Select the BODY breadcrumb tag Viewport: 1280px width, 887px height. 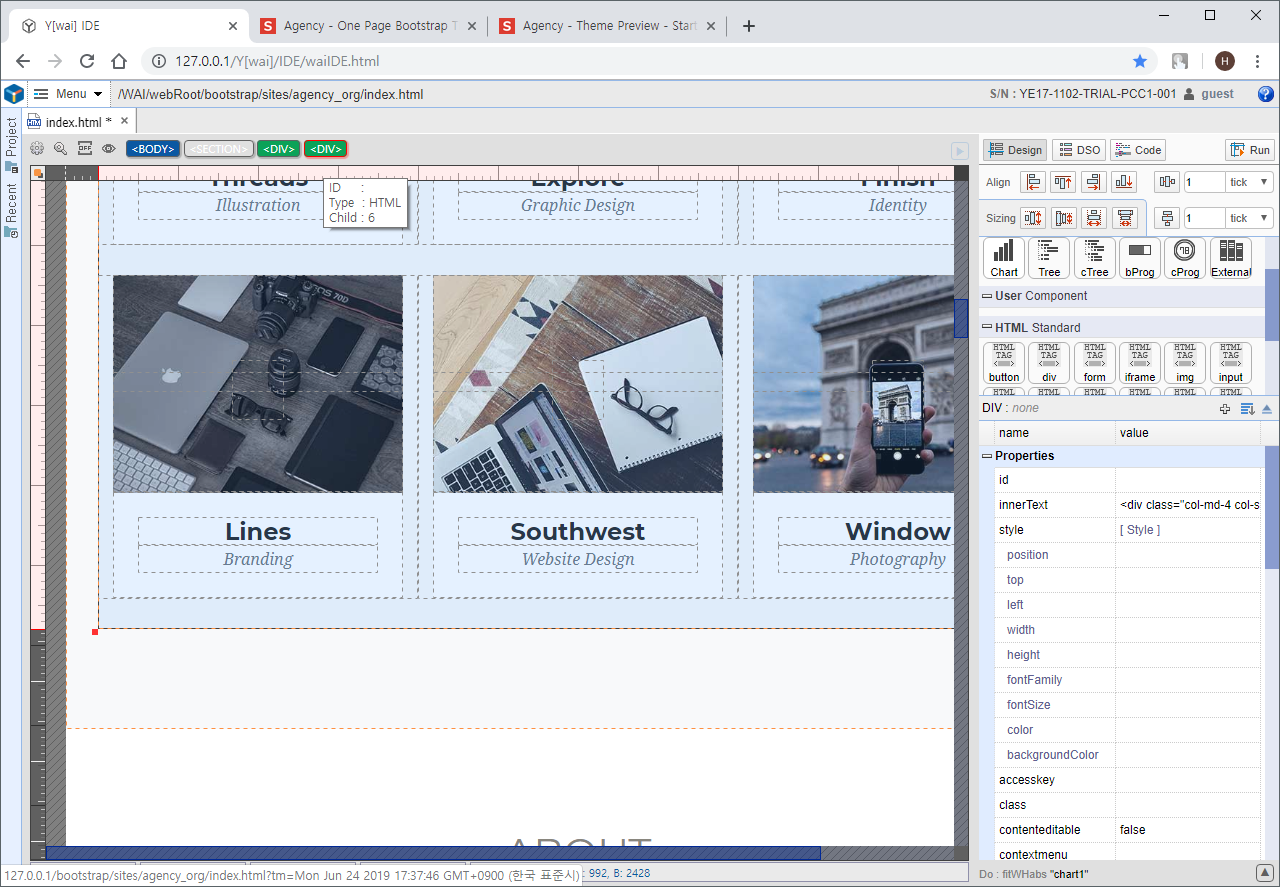pyautogui.click(x=153, y=149)
